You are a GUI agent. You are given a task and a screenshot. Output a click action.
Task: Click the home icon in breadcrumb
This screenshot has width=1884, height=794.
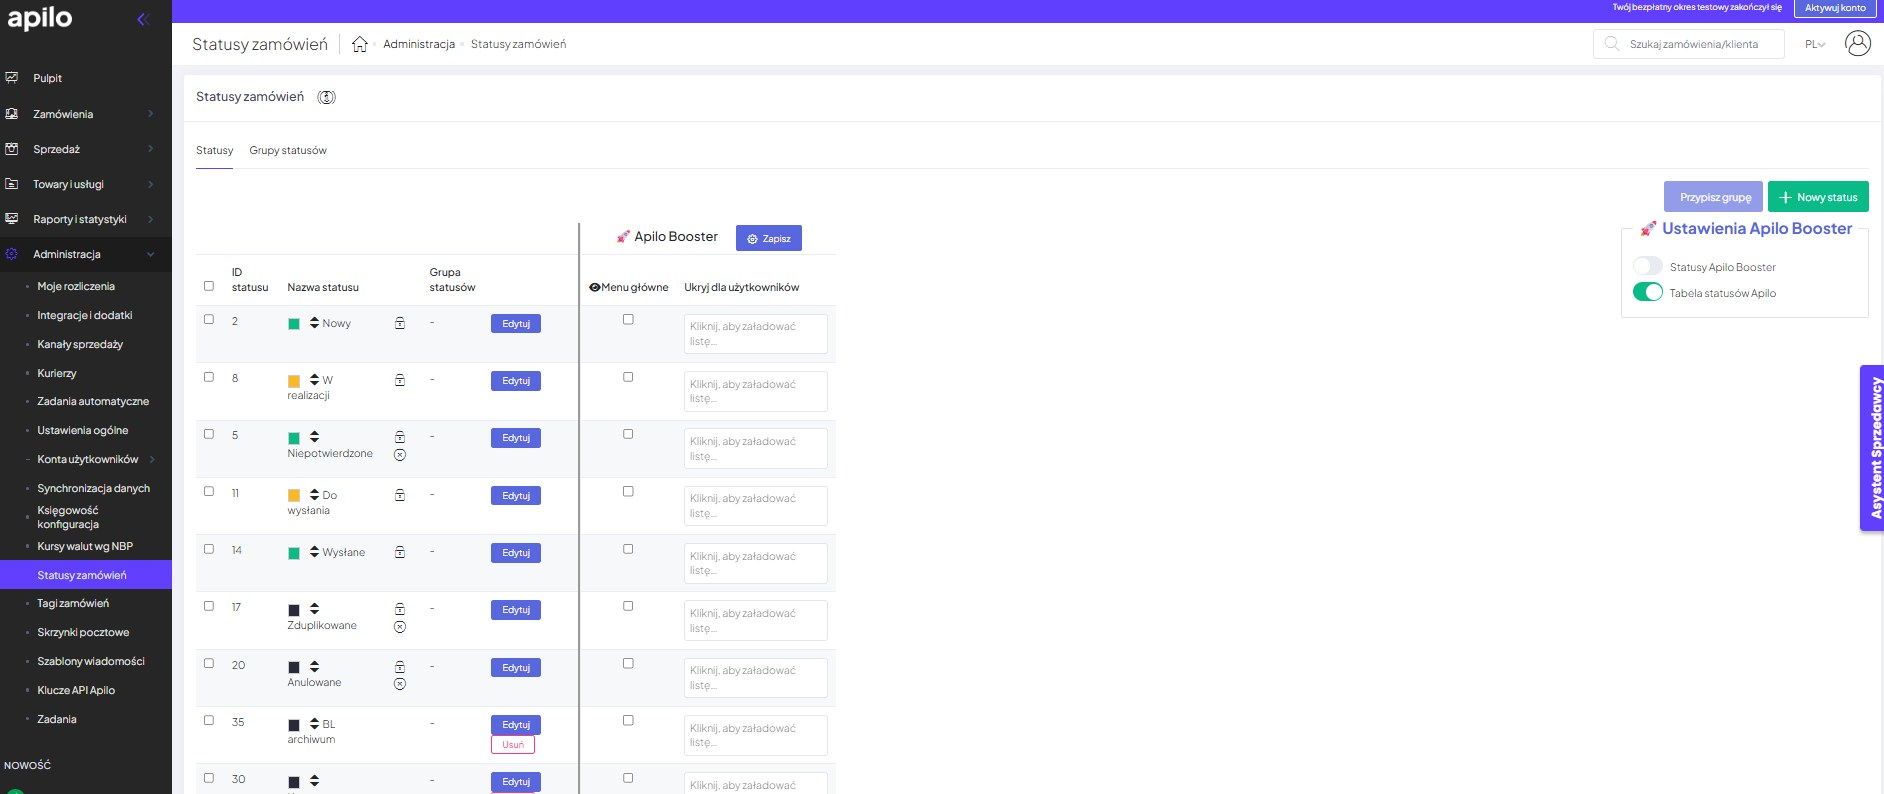[x=360, y=44]
